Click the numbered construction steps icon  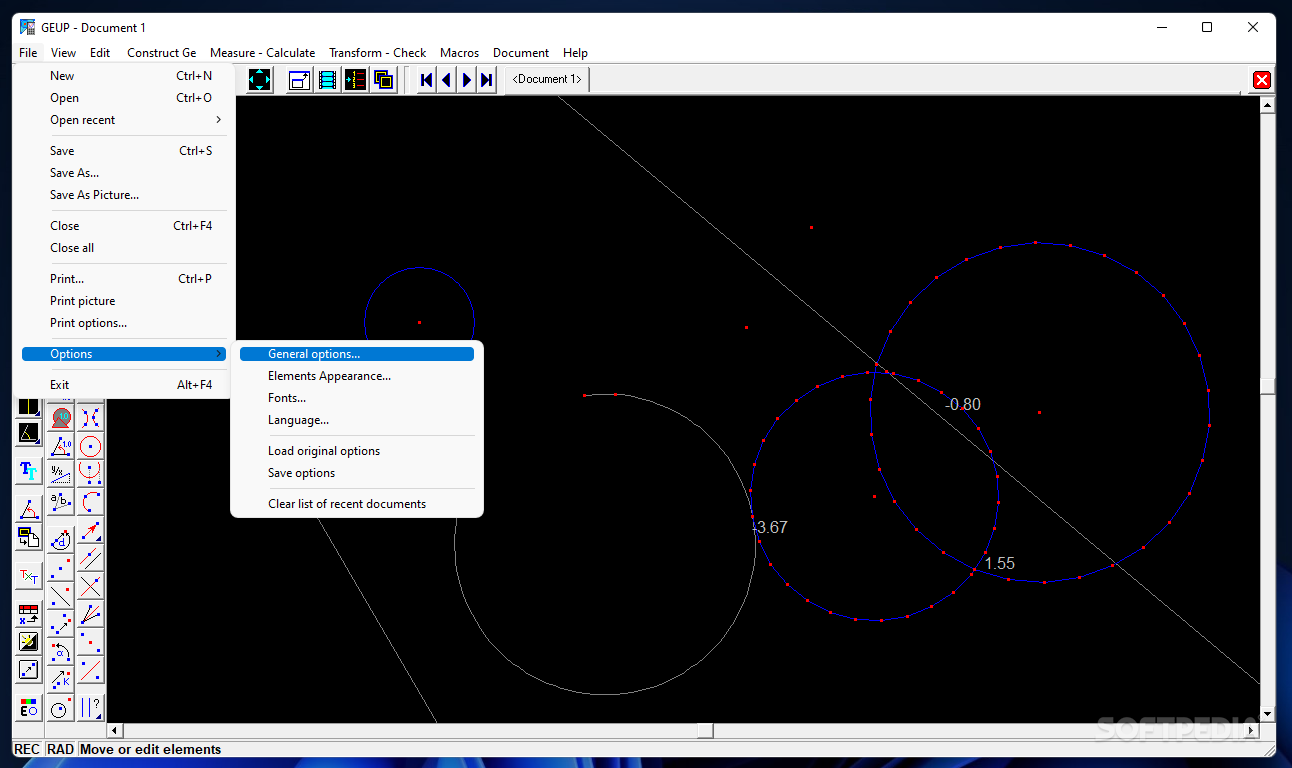356,80
